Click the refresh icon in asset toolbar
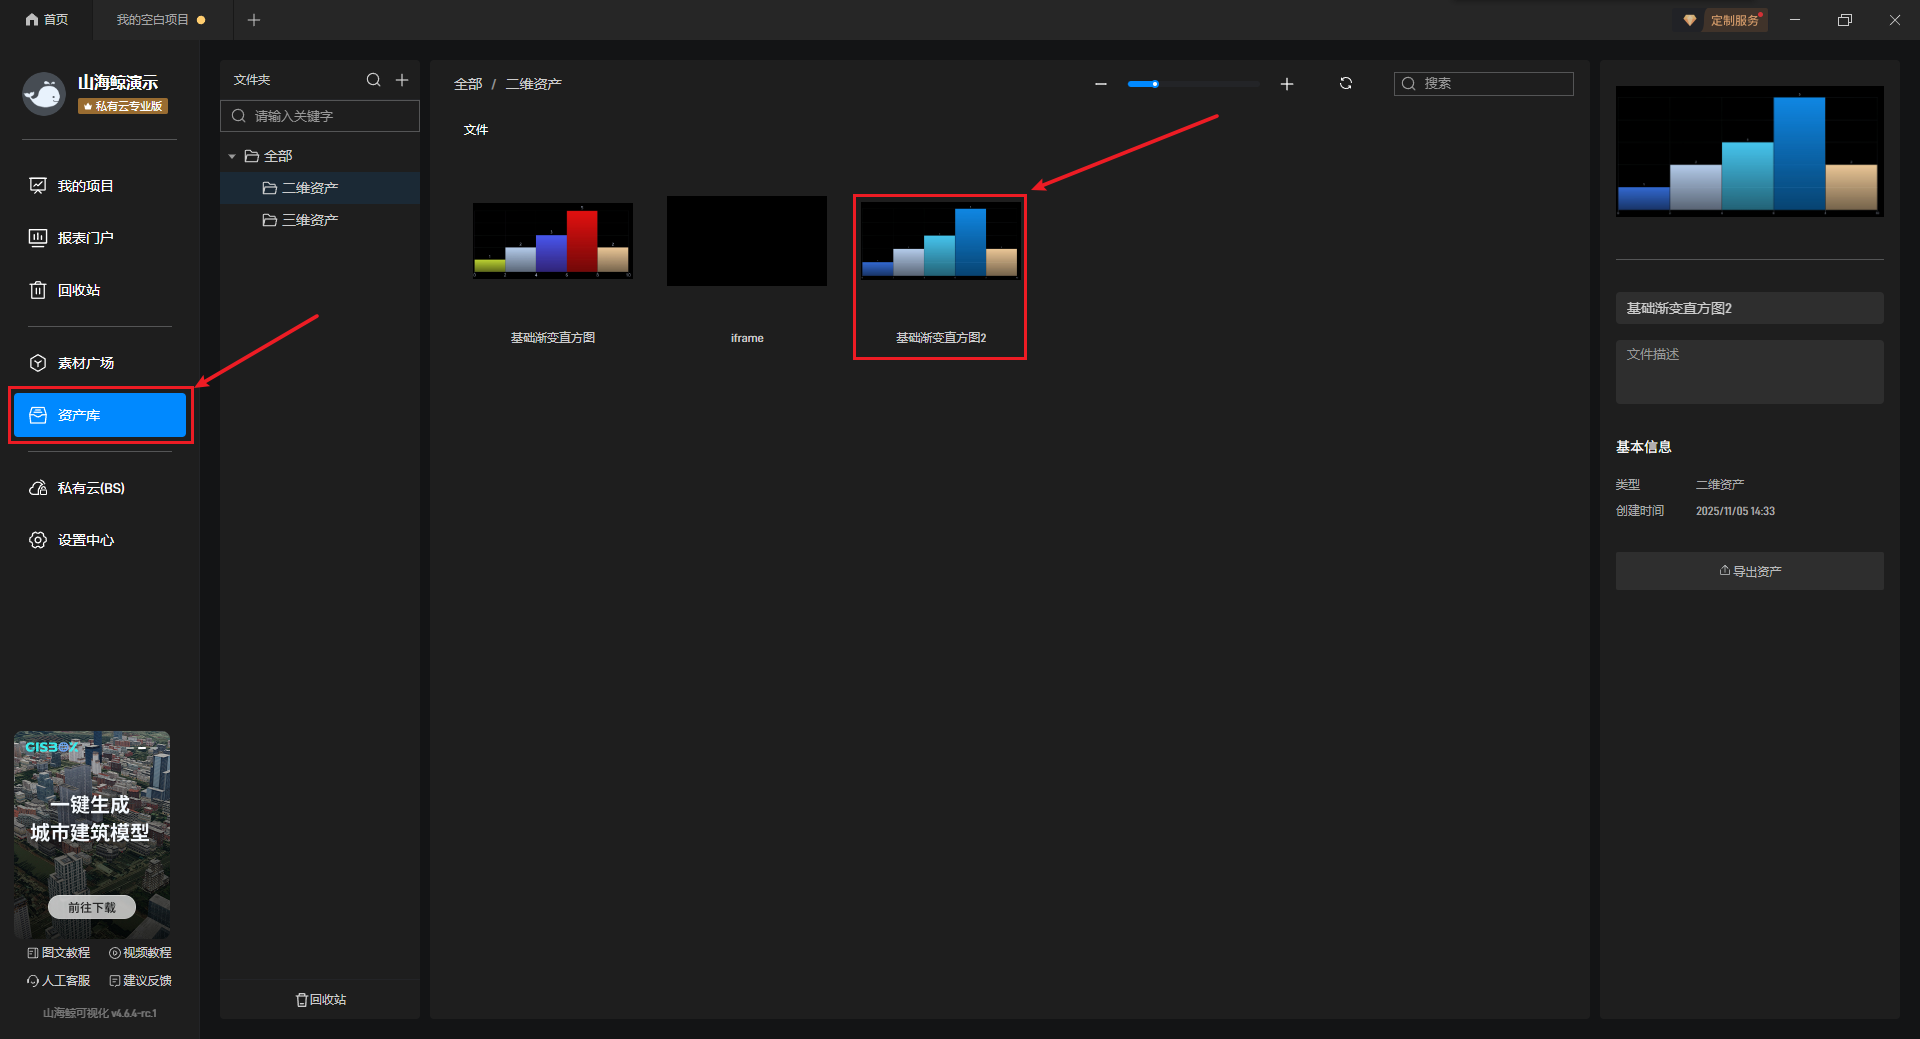 (x=1346, y=84)
